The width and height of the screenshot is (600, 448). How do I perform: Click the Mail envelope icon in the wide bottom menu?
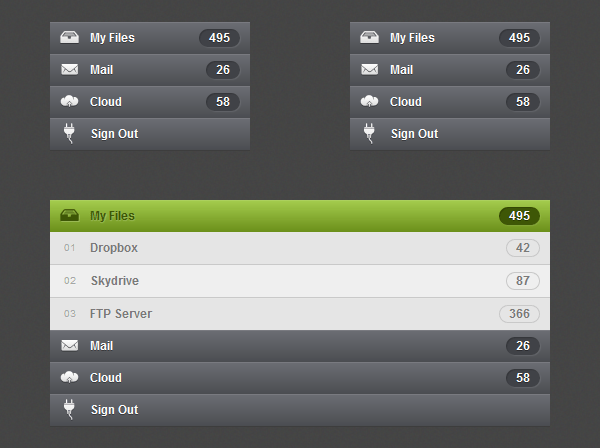69,345
